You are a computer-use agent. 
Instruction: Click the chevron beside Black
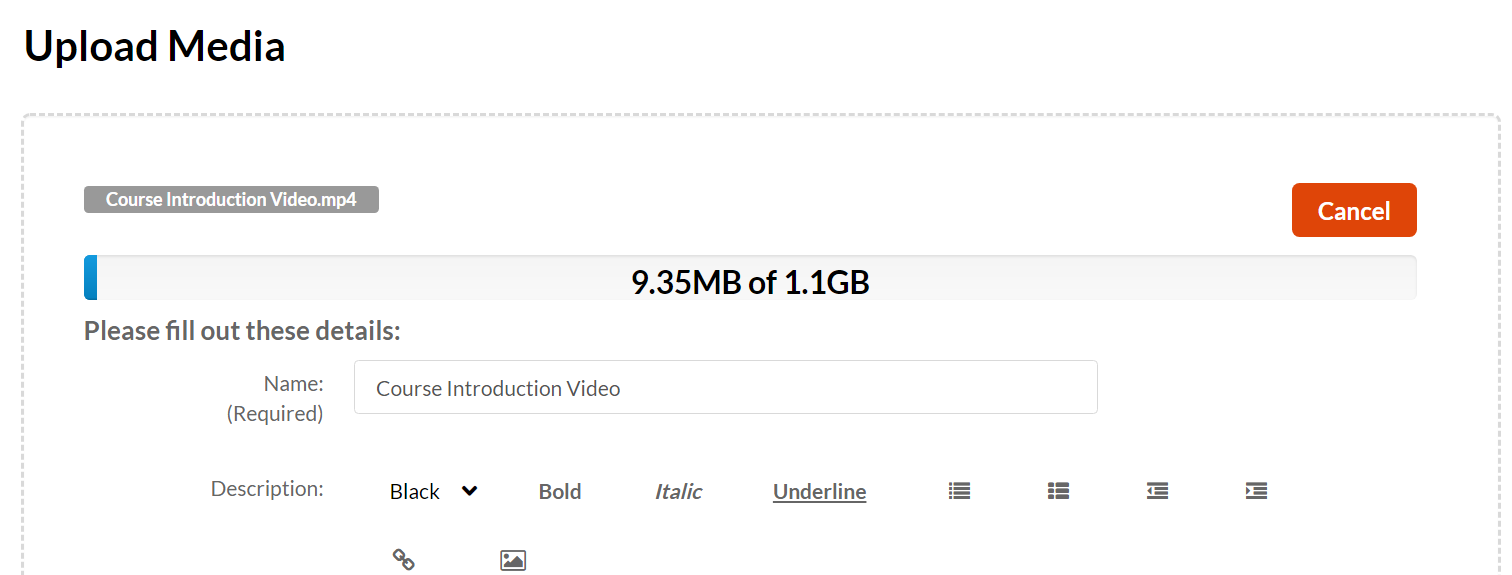469,491
